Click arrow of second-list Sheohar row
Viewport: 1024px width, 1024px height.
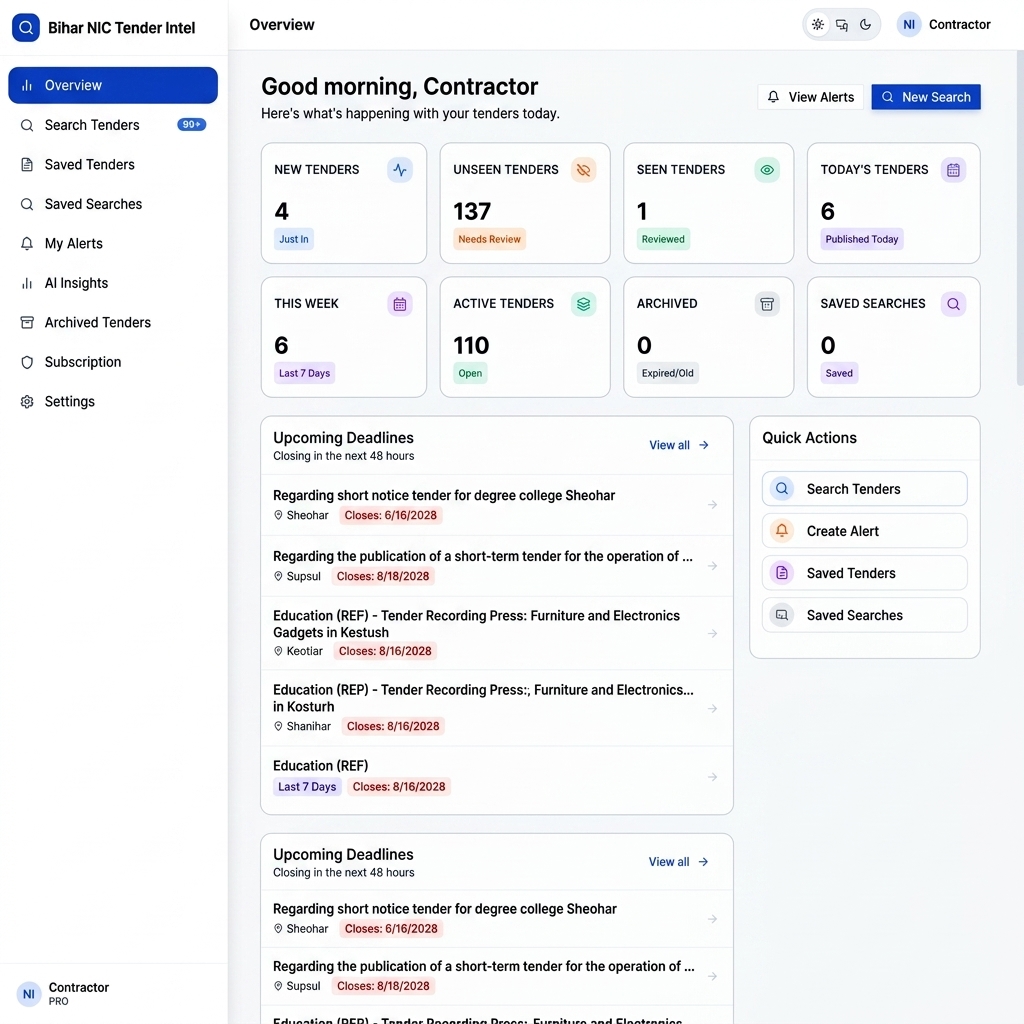click(x=712, y=919)
